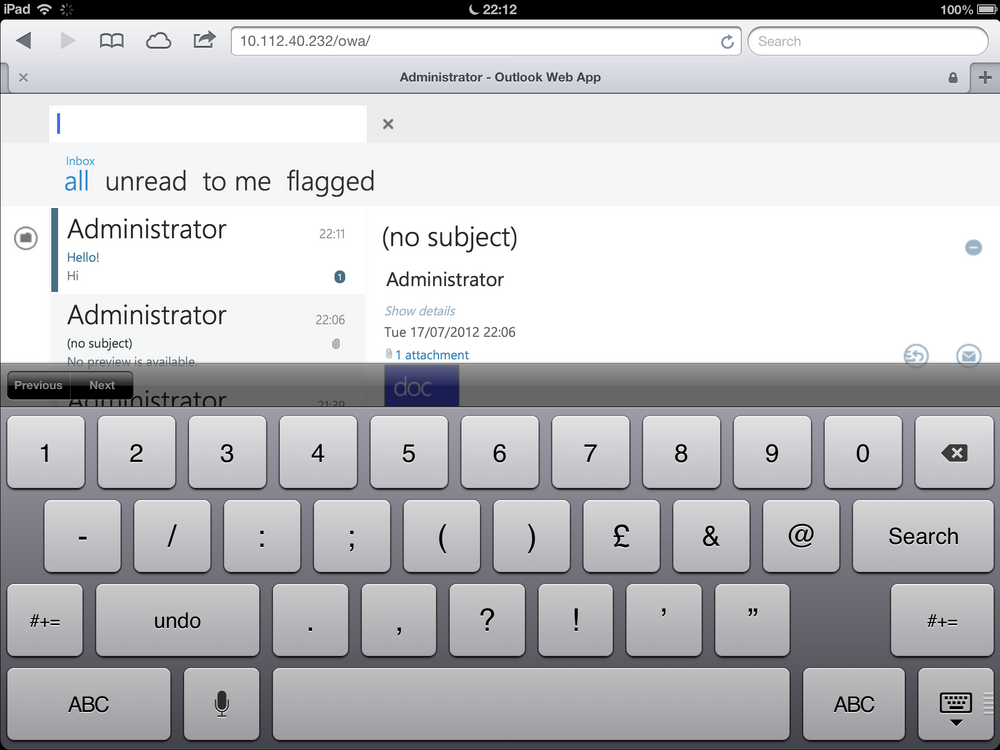This screenshot has height=750, width=1000.
Task: Tap the question mark key
Action: point(487,621)
